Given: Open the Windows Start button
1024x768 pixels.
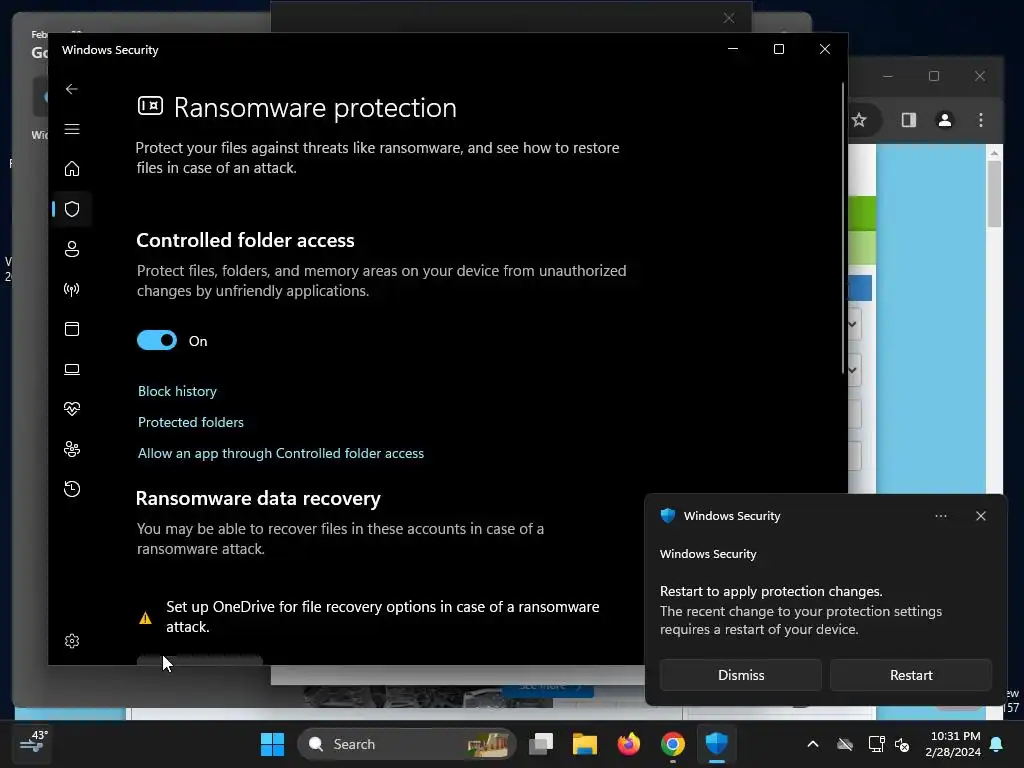Looking at the screenshot, I should click(x=272, y=744).
